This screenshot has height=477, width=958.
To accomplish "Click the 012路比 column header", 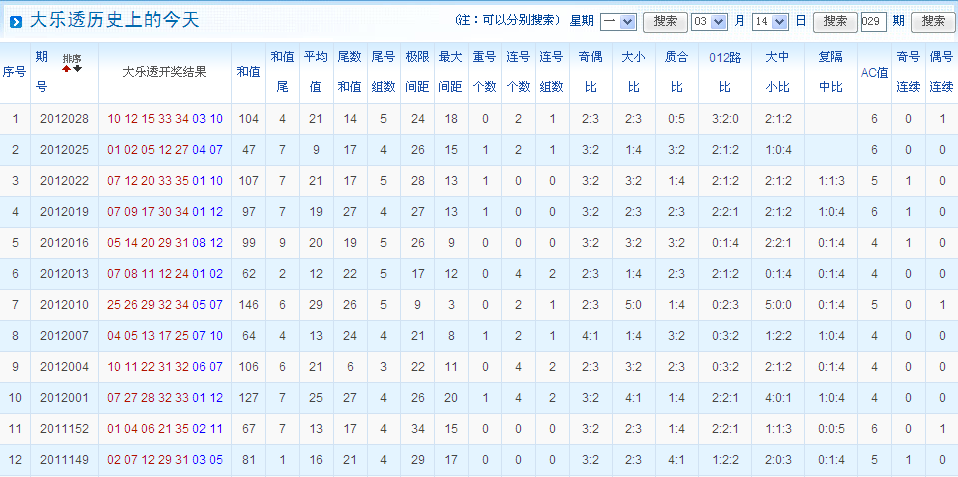I will tap(725, 72).
